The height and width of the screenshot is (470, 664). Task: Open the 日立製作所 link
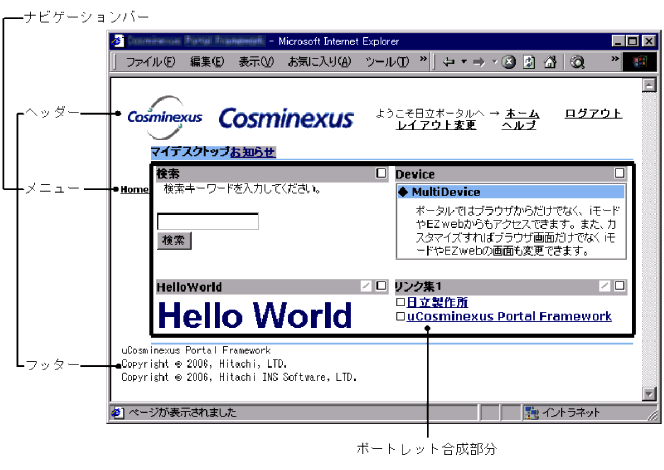[x=437, y=302]
